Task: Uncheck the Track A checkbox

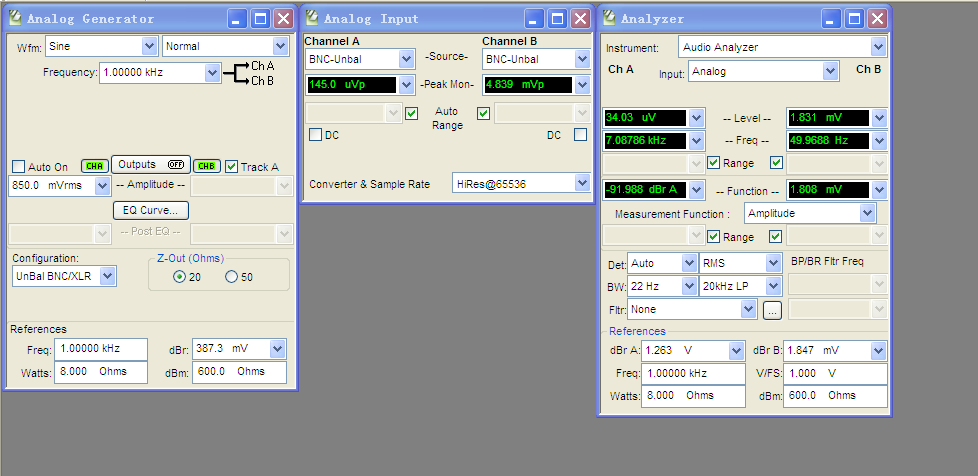Action: click(232, 167)
